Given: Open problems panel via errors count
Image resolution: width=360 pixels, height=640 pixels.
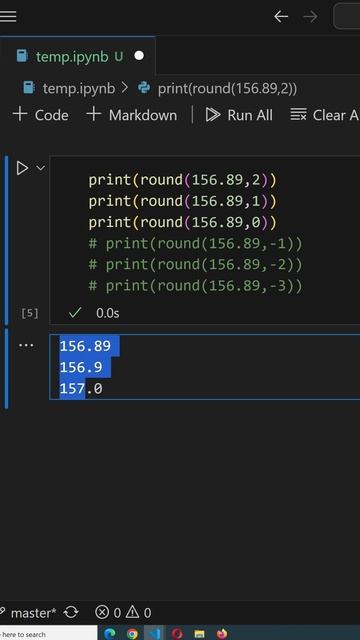Looking at the screenshot, I should [x=108, y=613].
